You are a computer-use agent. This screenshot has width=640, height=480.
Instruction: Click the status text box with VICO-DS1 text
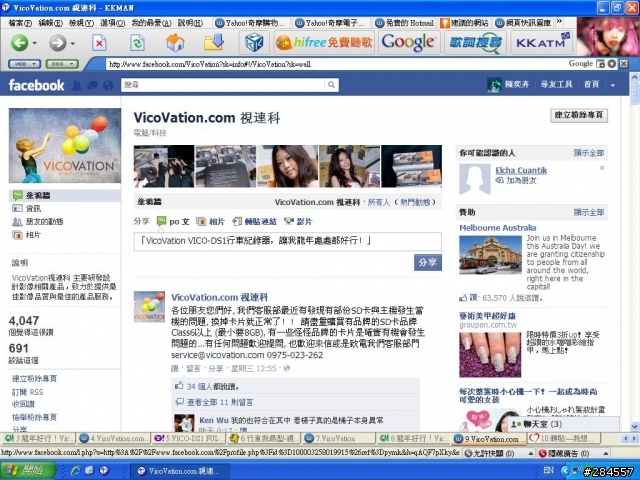[x=288, y=241]
